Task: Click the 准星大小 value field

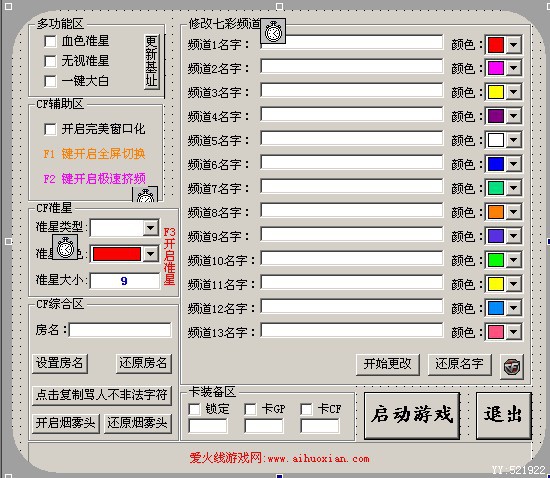Action: coord(125,281)
